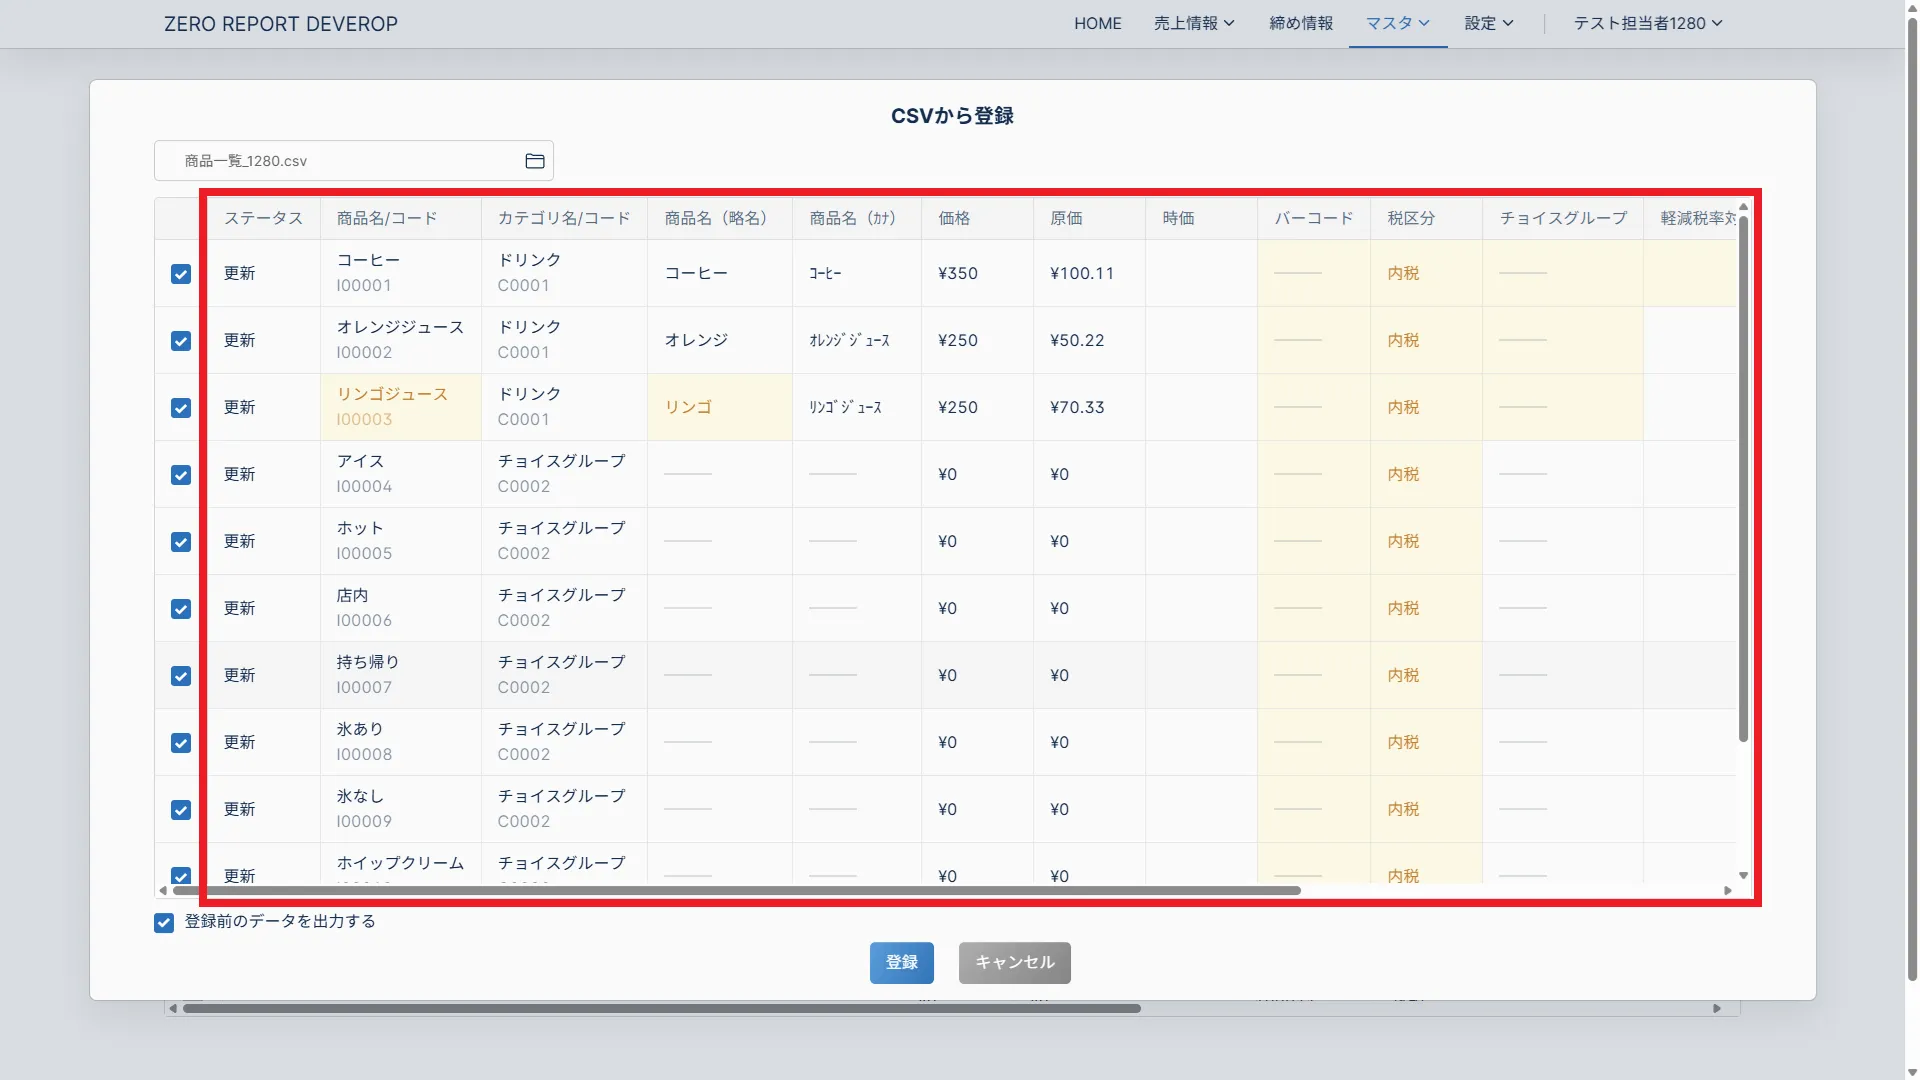This screenshot has width=1920, height=1080.
Task: Open 締め情報 from the navigation bar
Action: pyautogui.click(x=1300, y=23)
